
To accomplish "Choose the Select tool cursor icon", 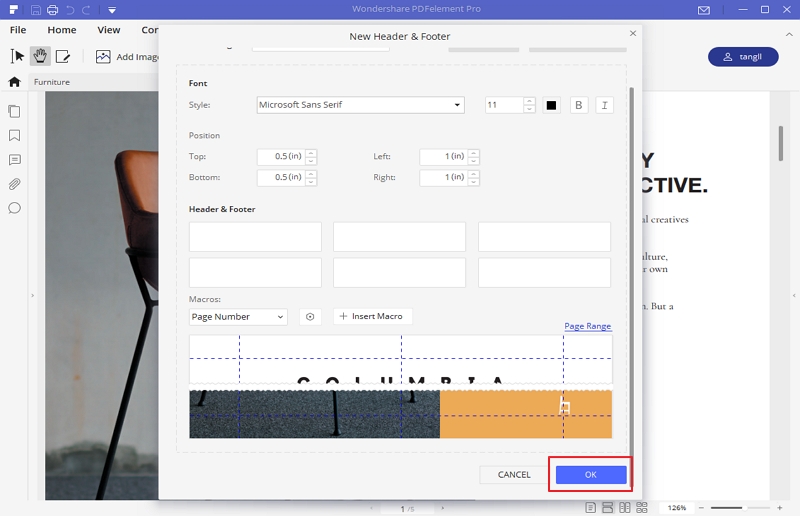I will (17, 56).
